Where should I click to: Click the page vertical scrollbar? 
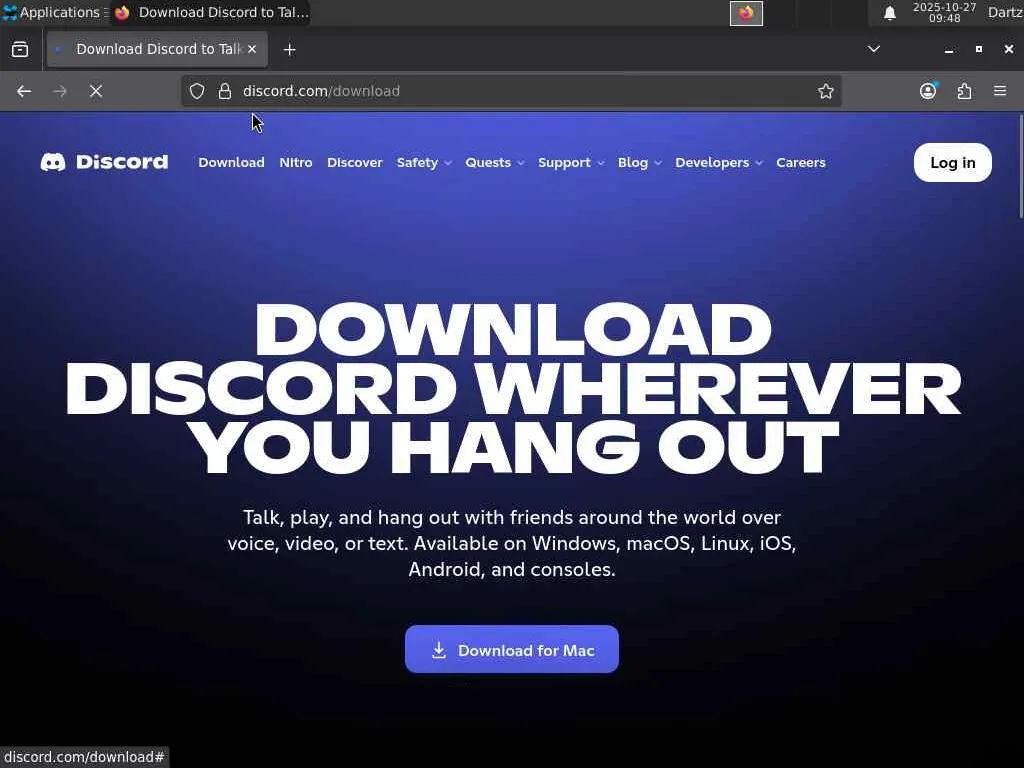click(1020, 167)
